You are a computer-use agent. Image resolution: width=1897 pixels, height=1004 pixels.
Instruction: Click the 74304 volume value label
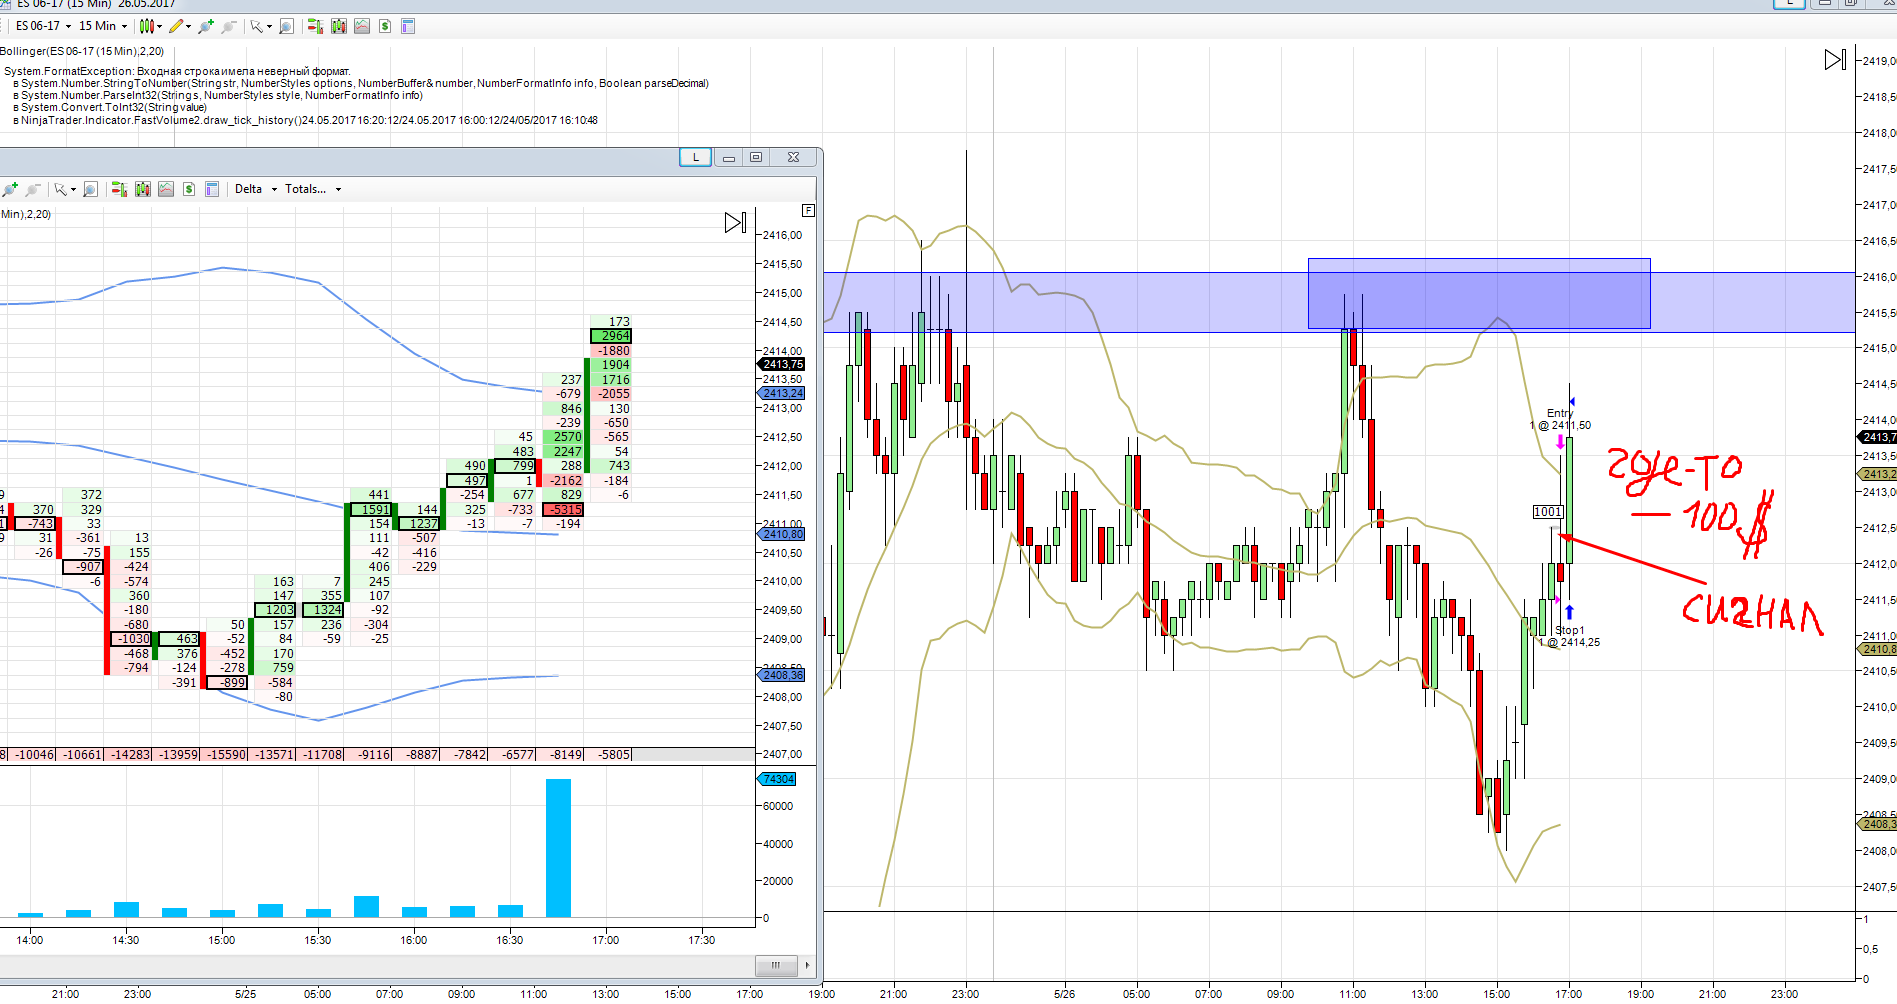click(x=778, y=779)
